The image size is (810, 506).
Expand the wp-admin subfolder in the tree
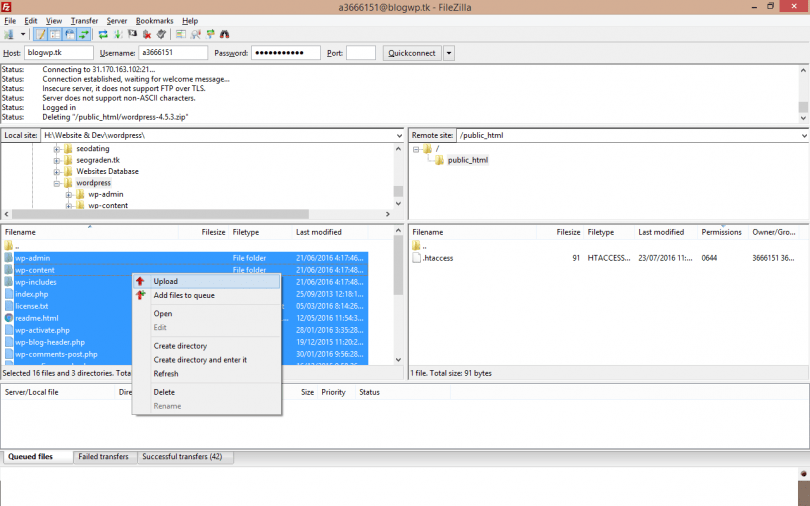(x=69, y=195)
